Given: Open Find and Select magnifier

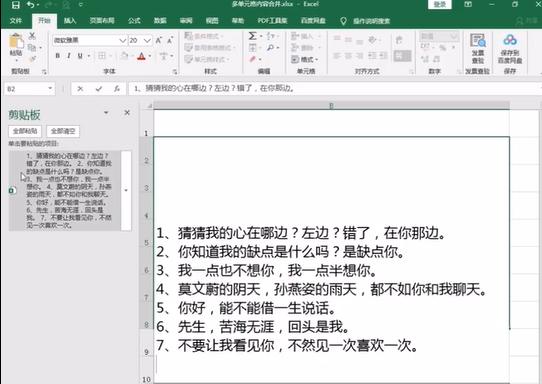Looking at the screenshot, I should pos(271,47).
